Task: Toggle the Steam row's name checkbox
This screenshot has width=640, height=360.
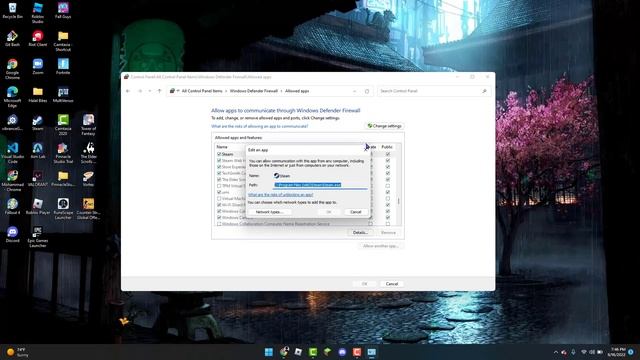Action: [219, 154]
